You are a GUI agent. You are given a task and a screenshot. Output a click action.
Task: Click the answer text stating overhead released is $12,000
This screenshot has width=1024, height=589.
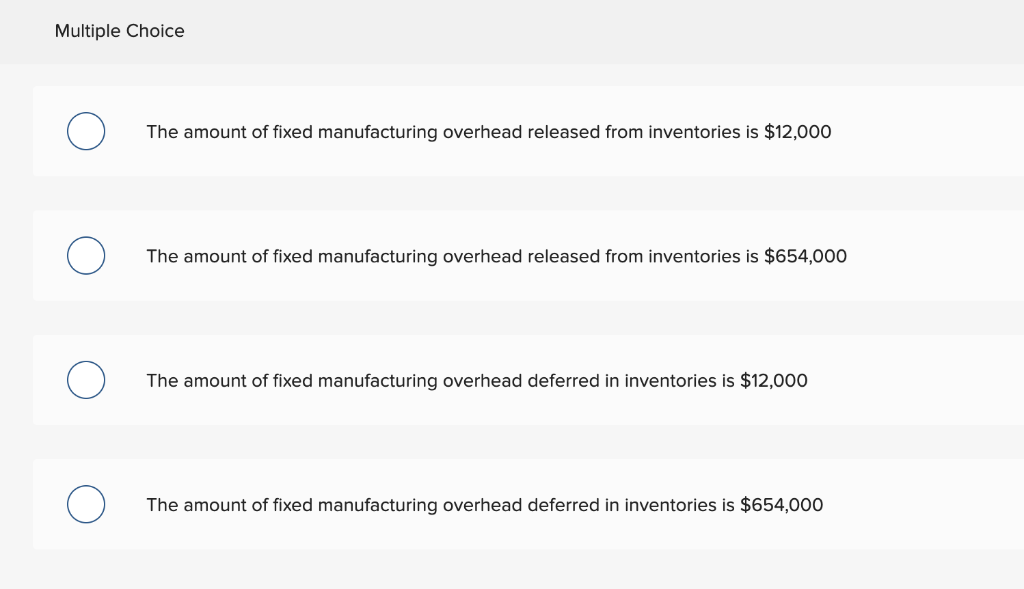(488, 131)
